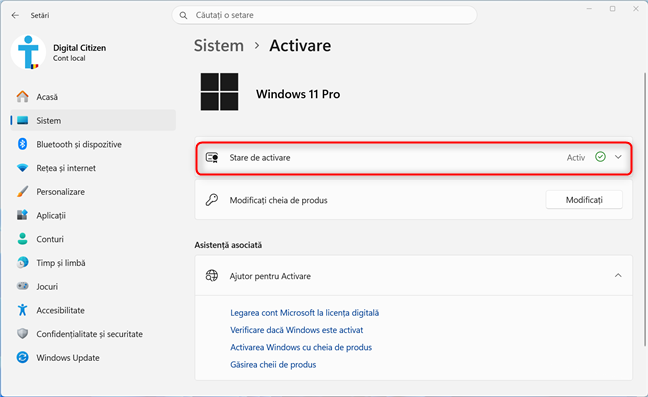Maximize the Setări window

pos(612,9)
